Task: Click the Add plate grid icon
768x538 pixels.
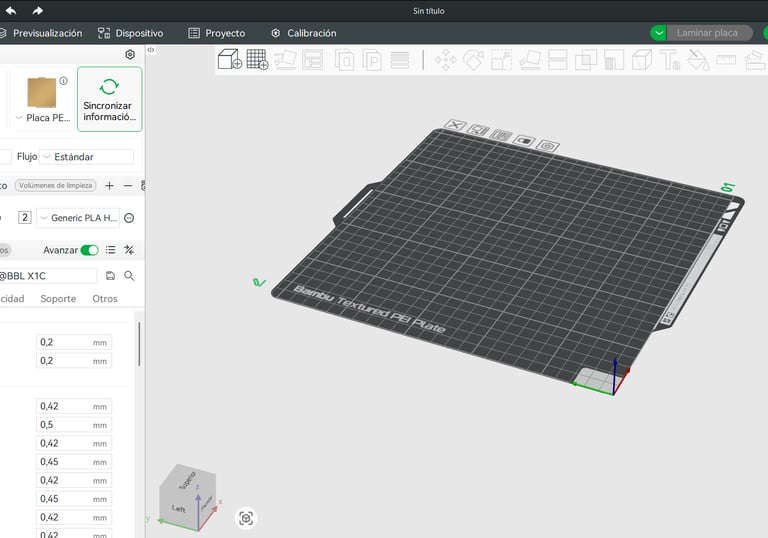Action: [x=257, y=59]
